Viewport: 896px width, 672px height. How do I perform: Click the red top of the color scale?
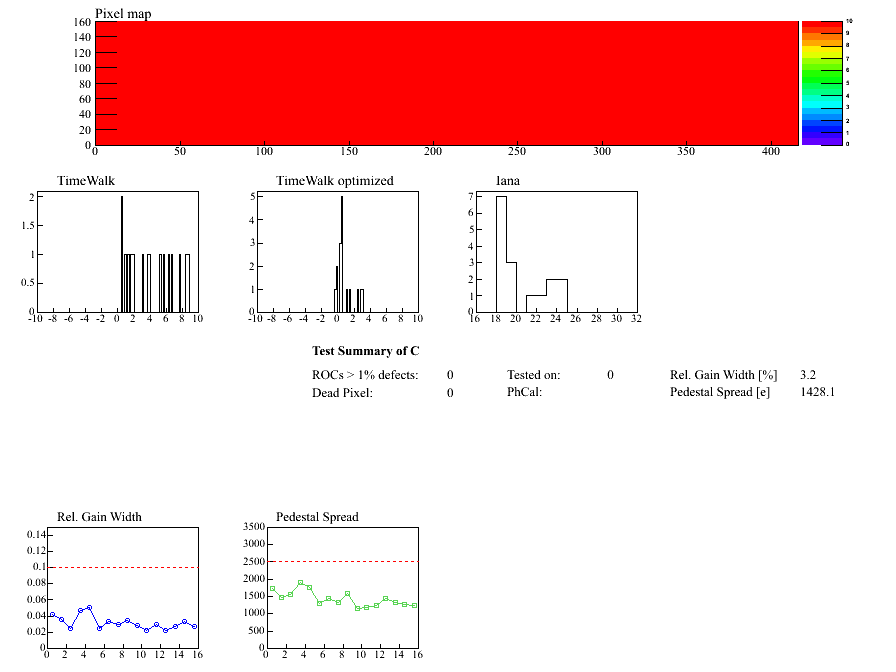pyautogui.click(x=821, y=26)
